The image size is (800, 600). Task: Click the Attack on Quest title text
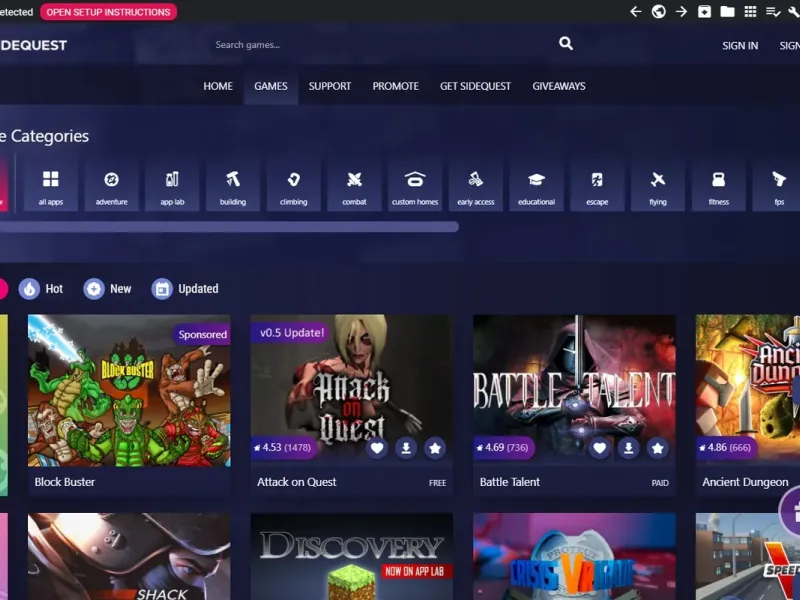[296, 482]
